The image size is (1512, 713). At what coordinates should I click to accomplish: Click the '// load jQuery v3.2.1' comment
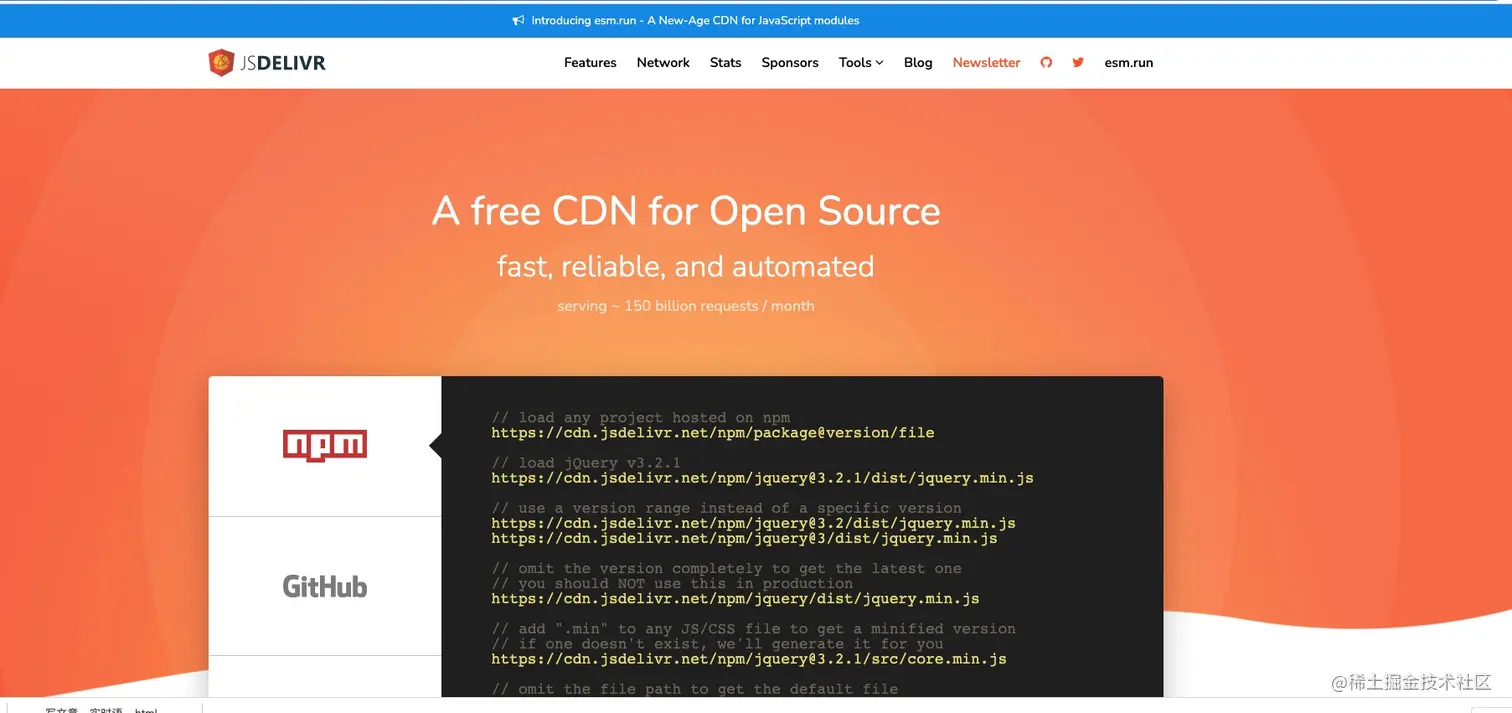point(586,463)
